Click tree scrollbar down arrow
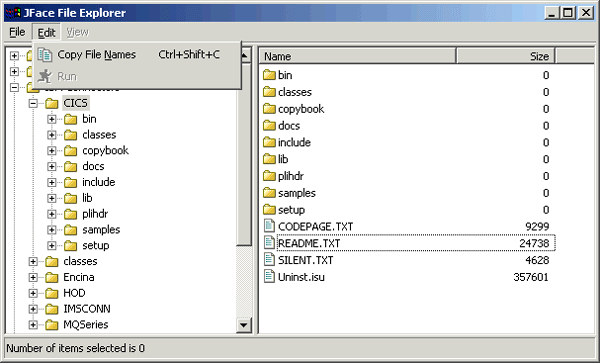This screenshot has height=363, width=600. [243, 325]
